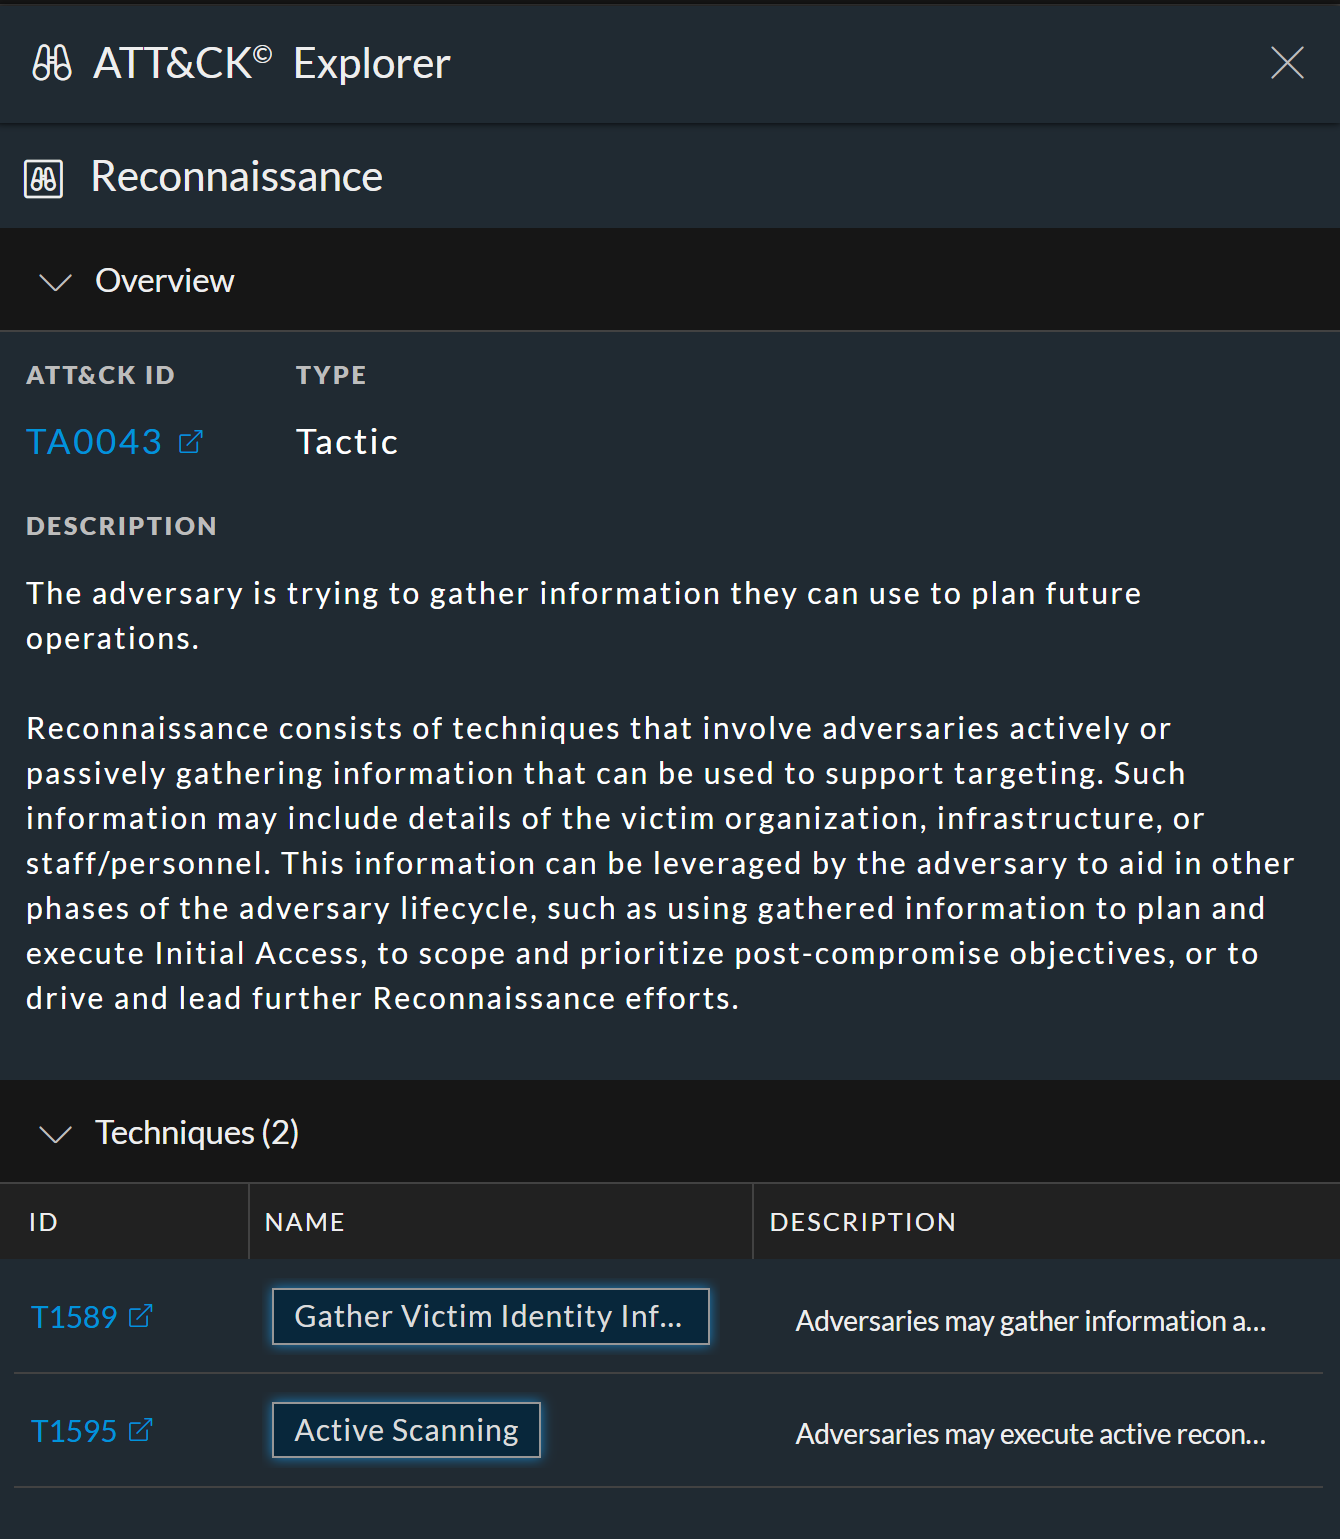Image resolution: width=1340 pixels, height=1539 pixels.
Task: Open the TA0043 tactic link
Action: (94, 441)
